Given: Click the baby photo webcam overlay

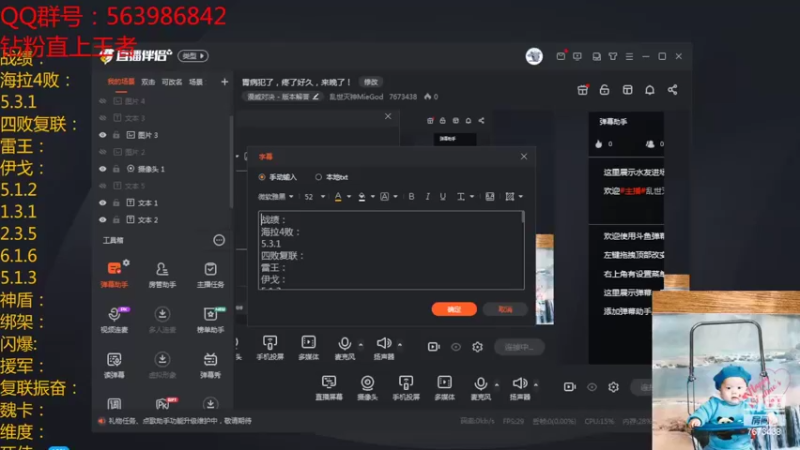Looking at the screenshot, I should point(726,370).
